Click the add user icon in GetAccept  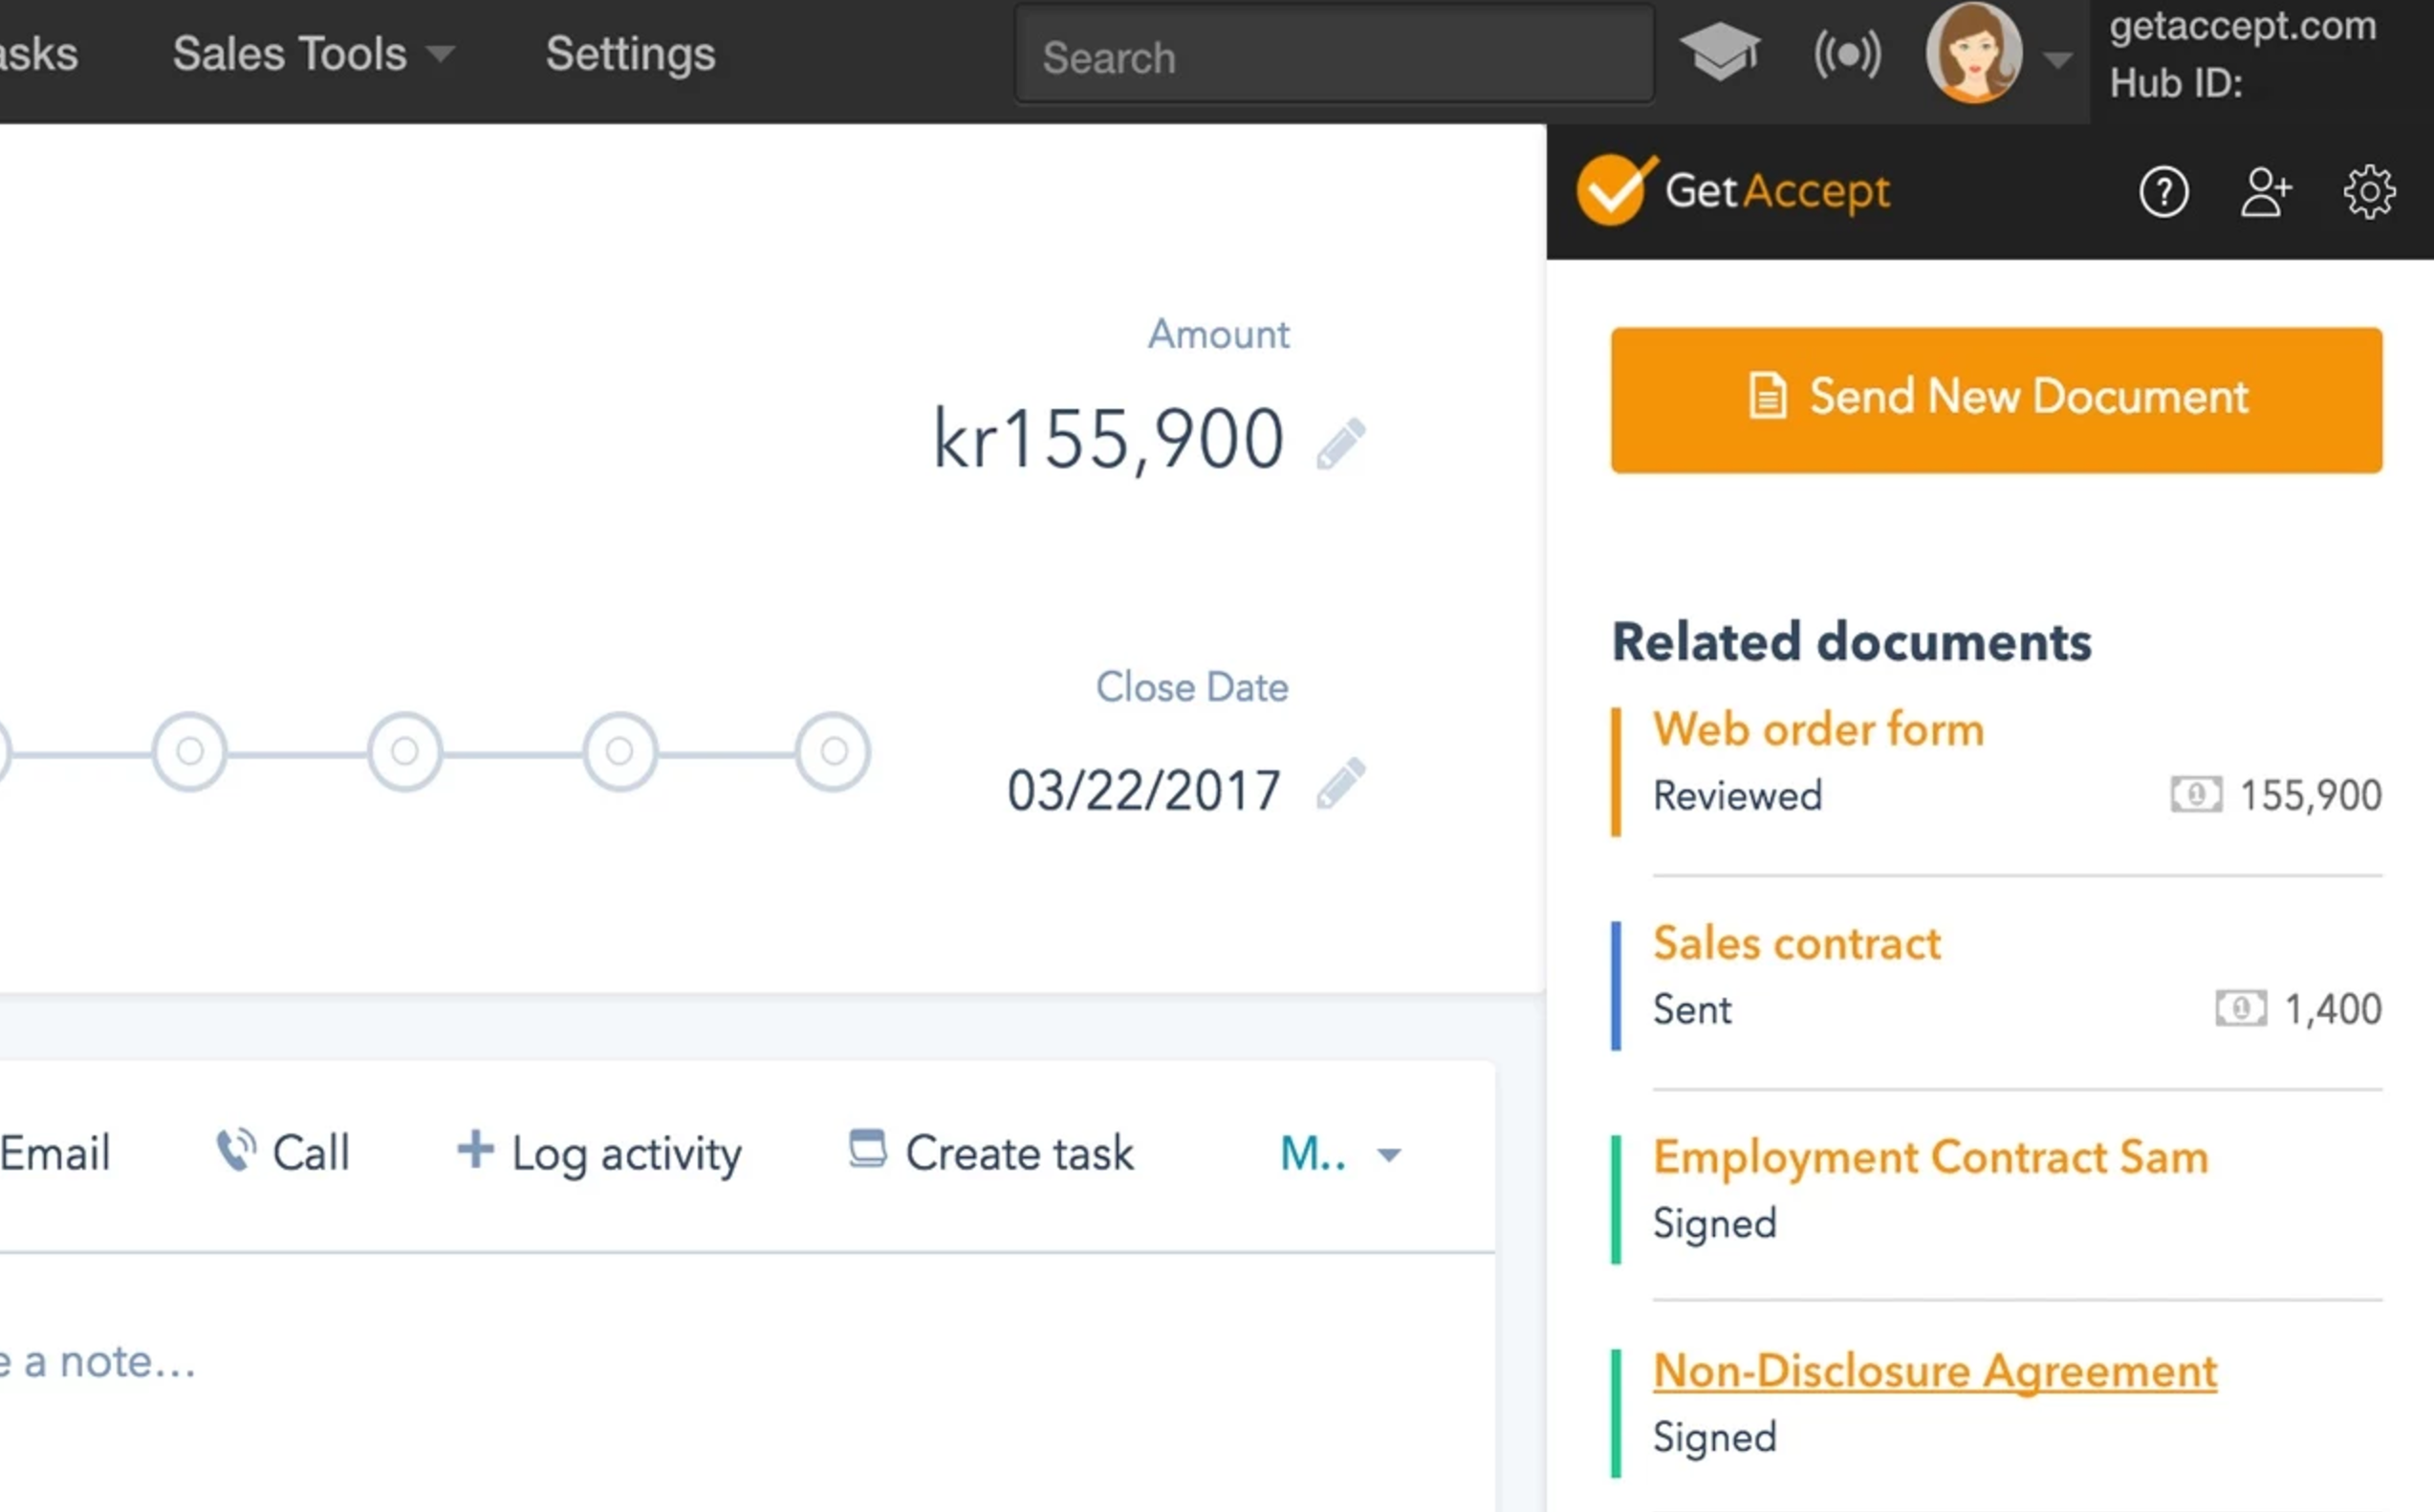click(x=2265, y=192)
